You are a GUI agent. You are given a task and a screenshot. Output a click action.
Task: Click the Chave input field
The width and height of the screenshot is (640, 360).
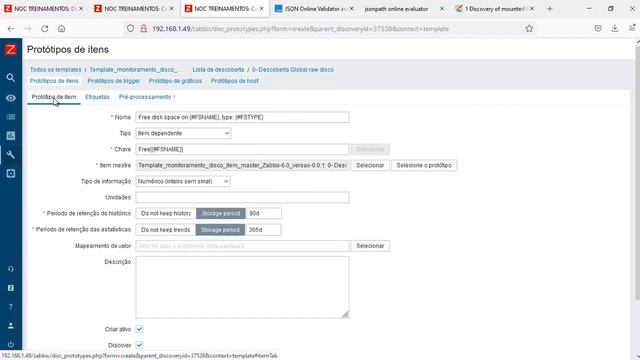[242, 149]
